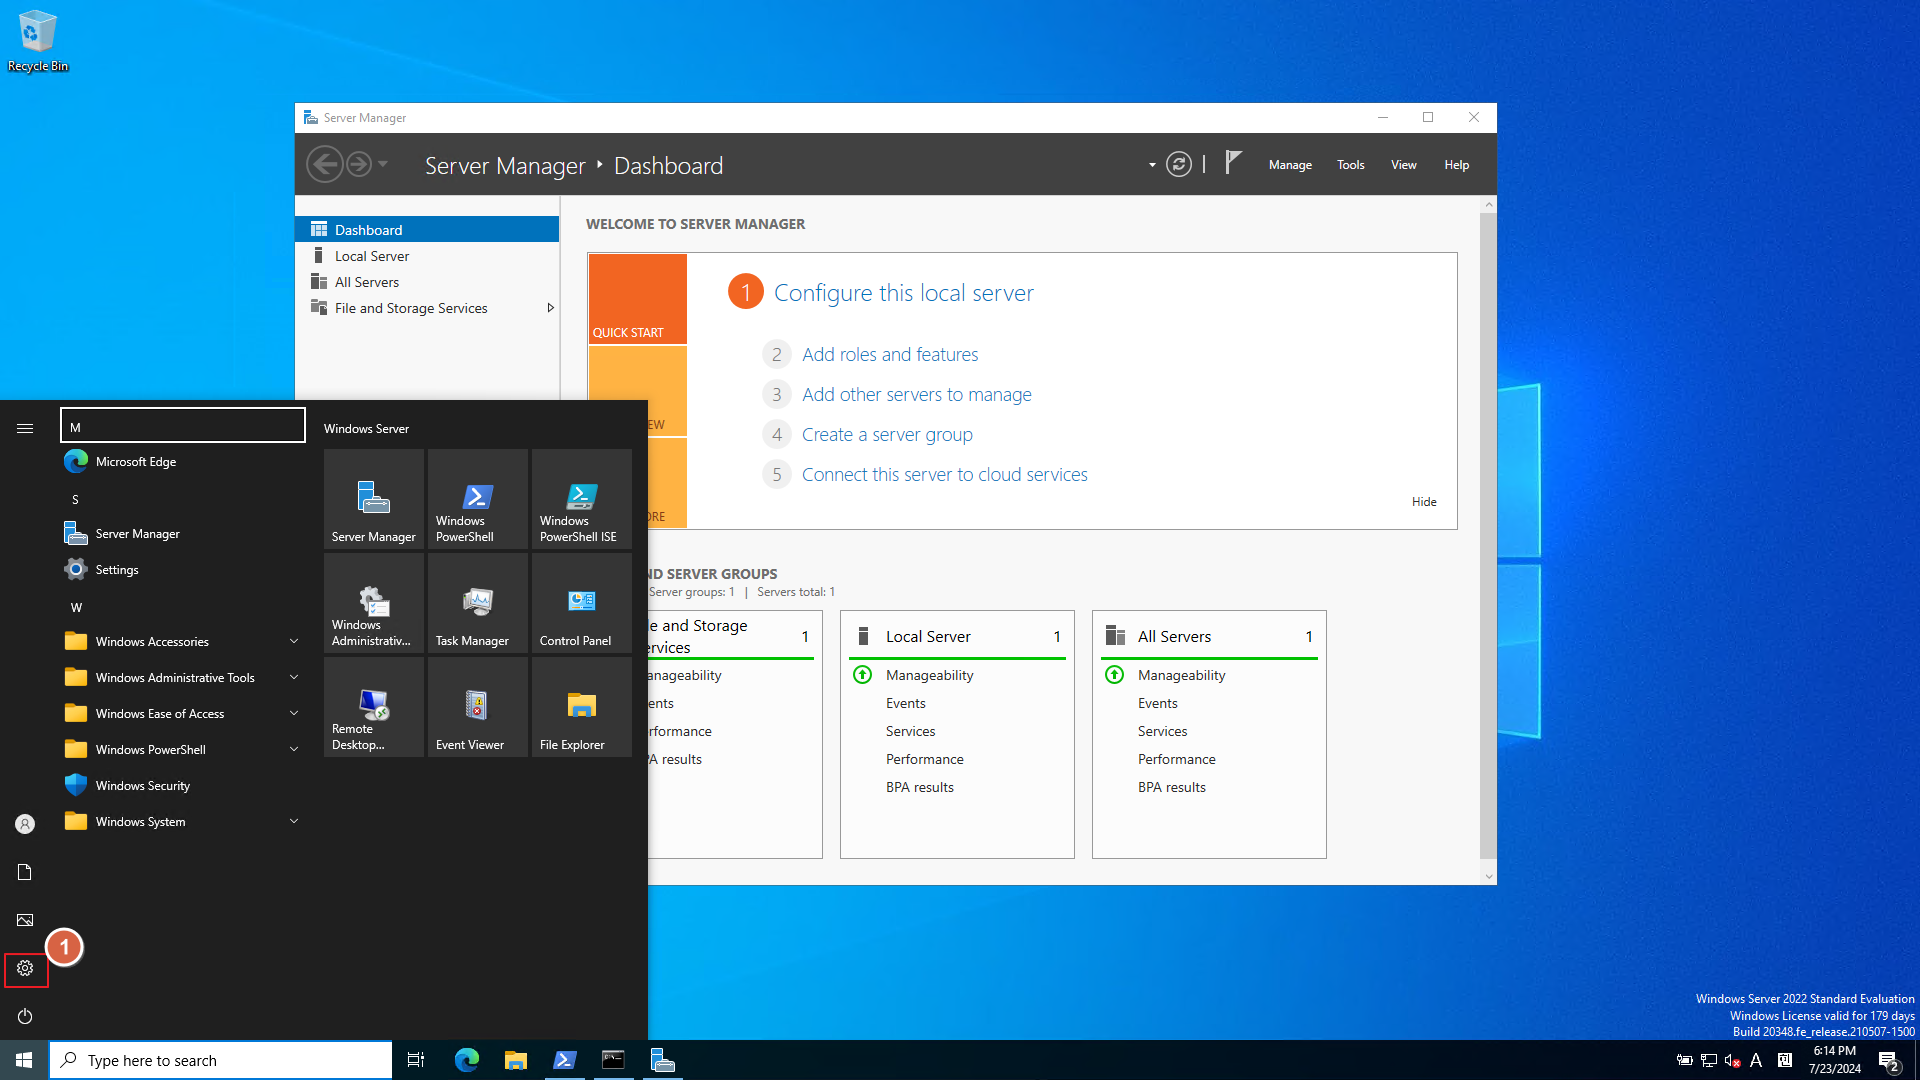Open the Control Panel tile

pyautogui.click(x=581, y=603)
